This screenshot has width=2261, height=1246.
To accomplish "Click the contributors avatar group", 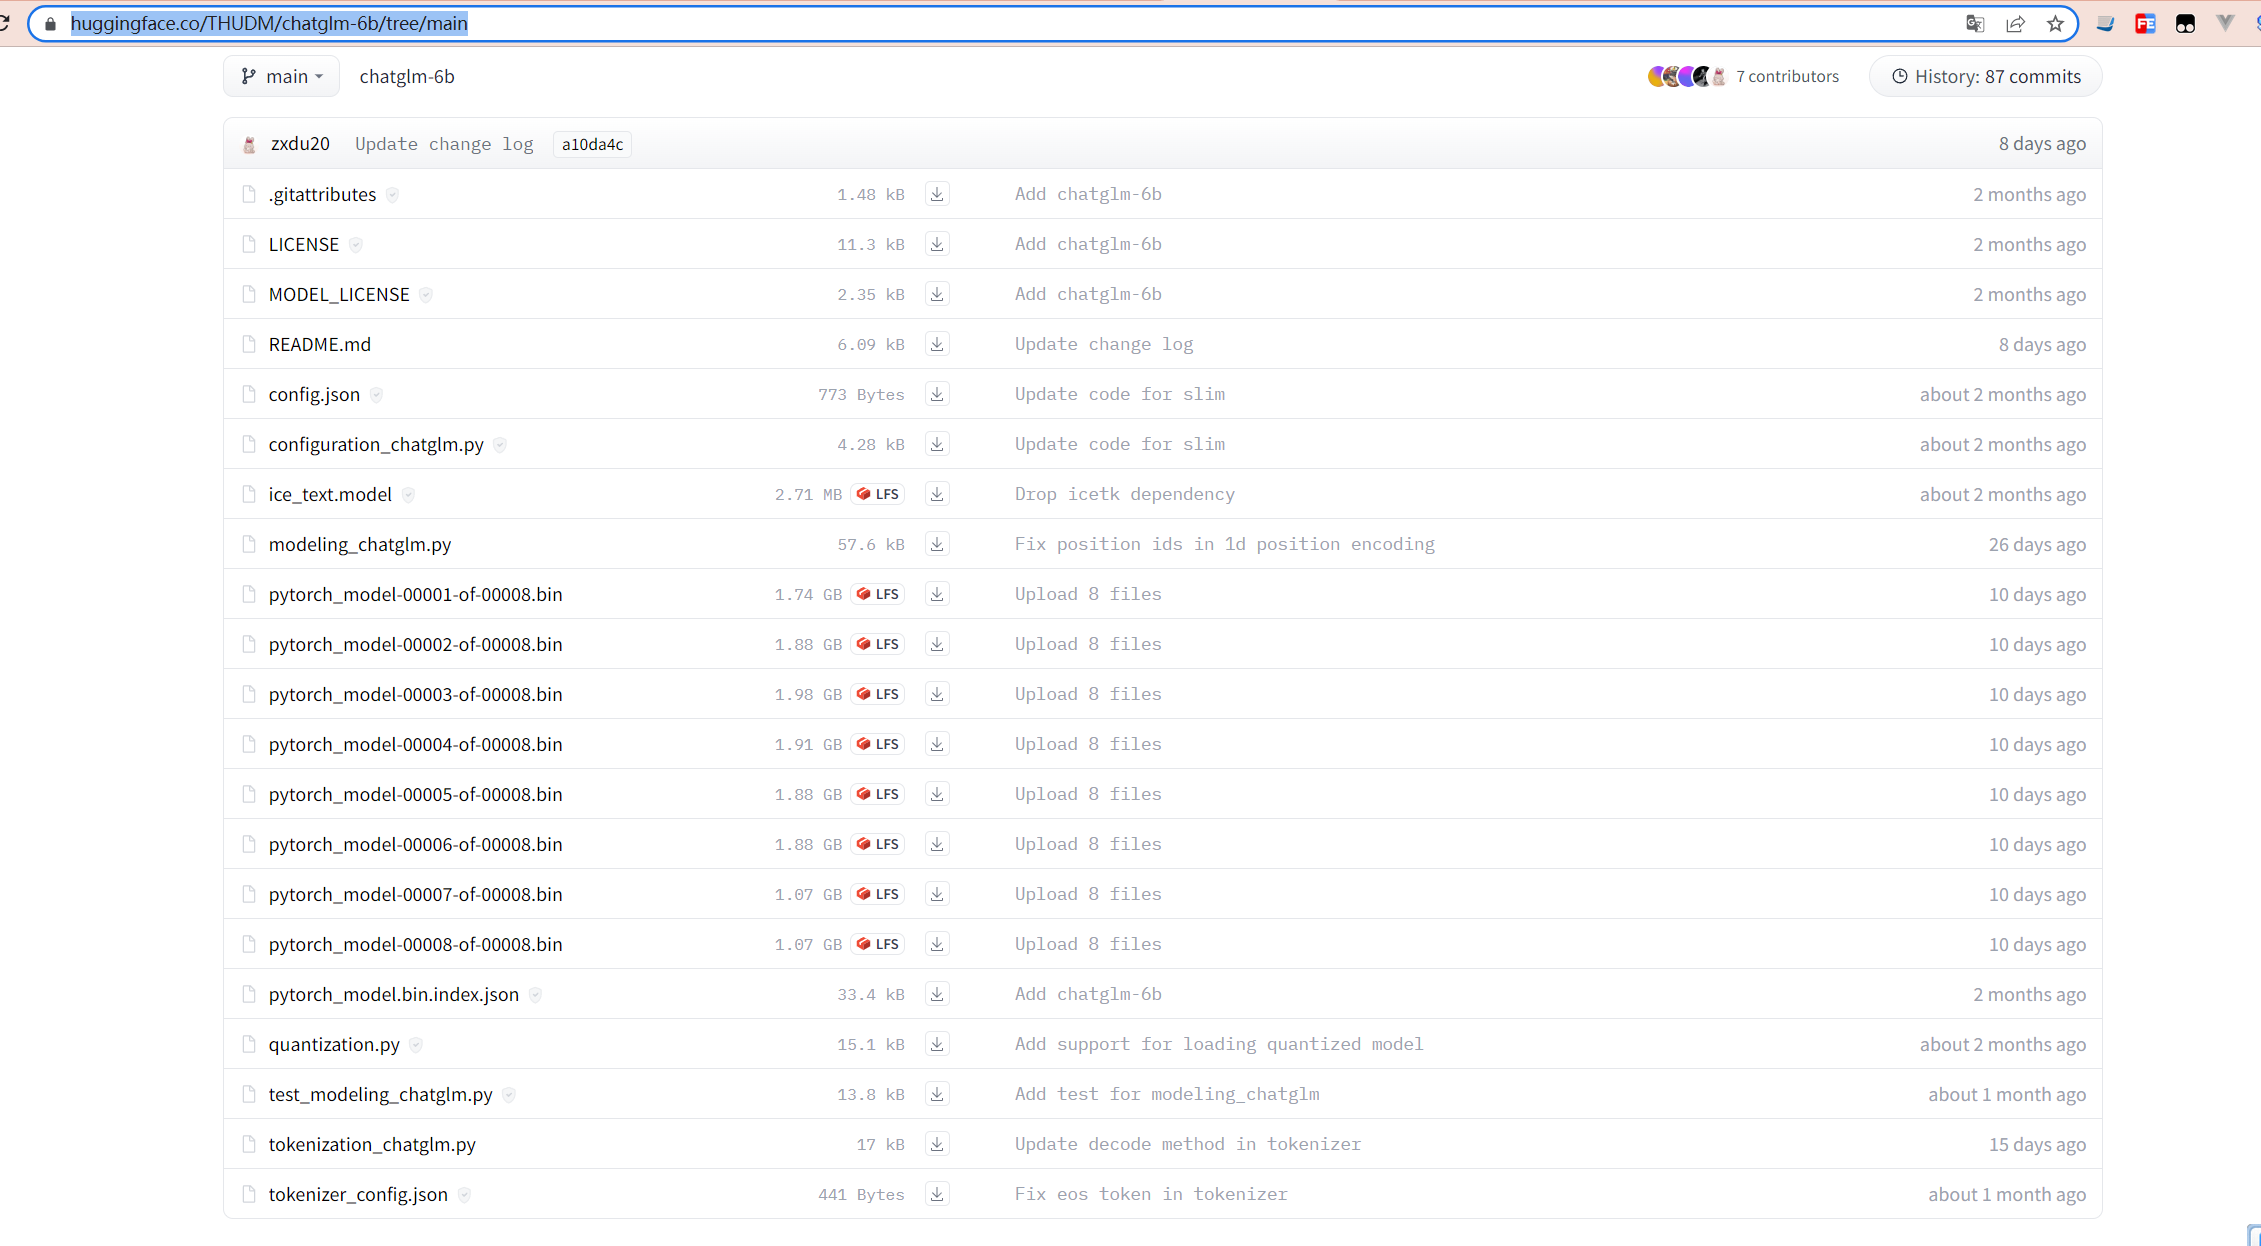I will tap(1686, 77).
